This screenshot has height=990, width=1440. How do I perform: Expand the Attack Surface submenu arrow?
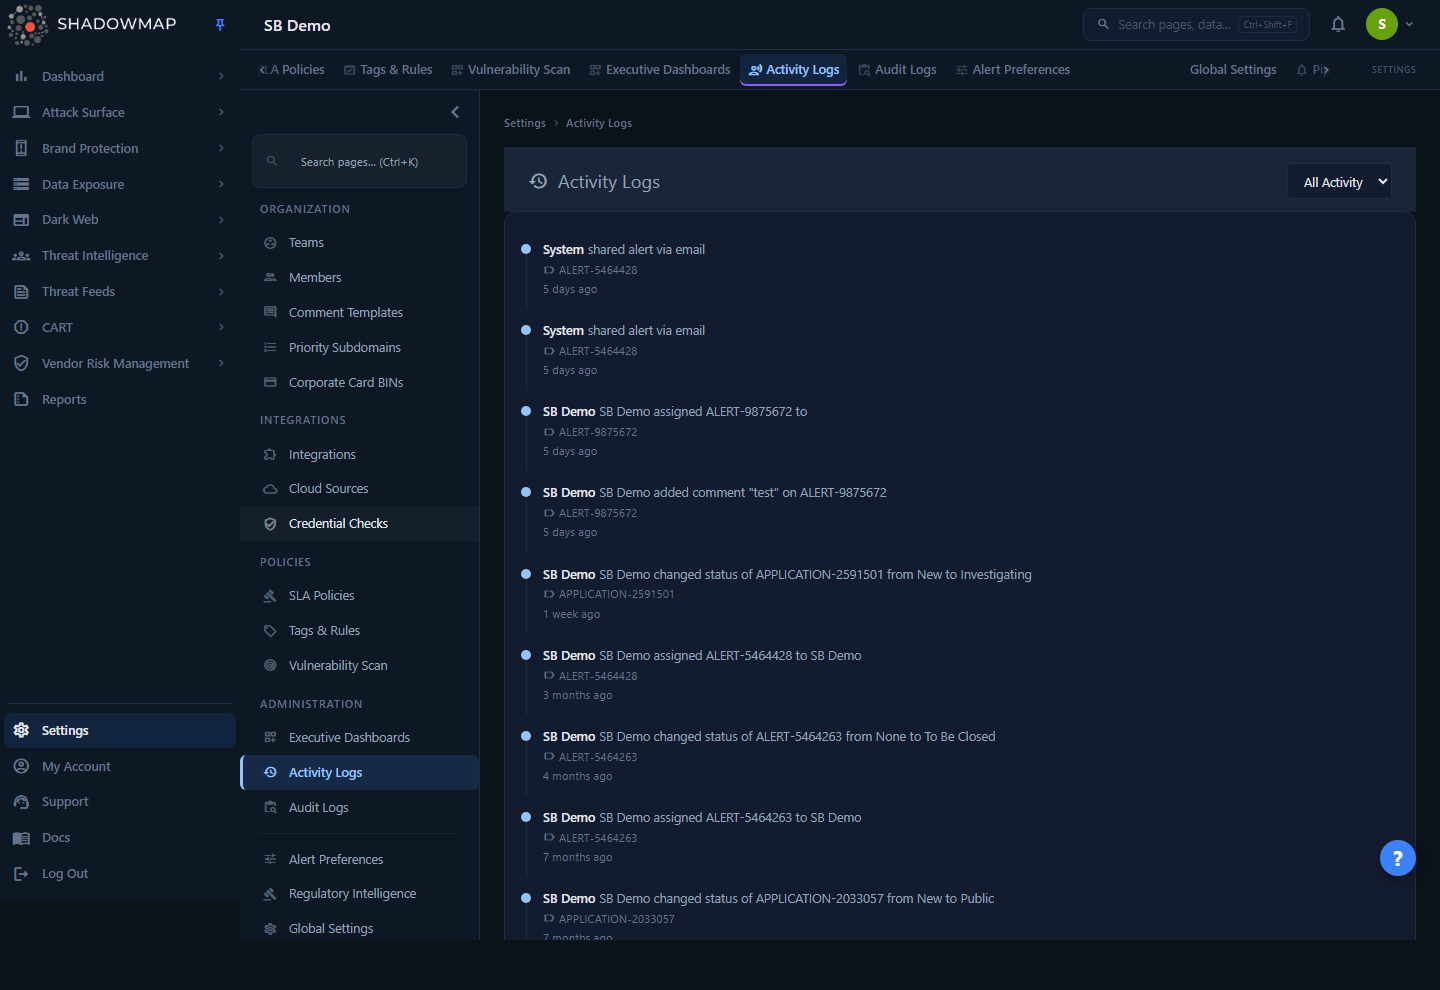click(x=221, y=112)
